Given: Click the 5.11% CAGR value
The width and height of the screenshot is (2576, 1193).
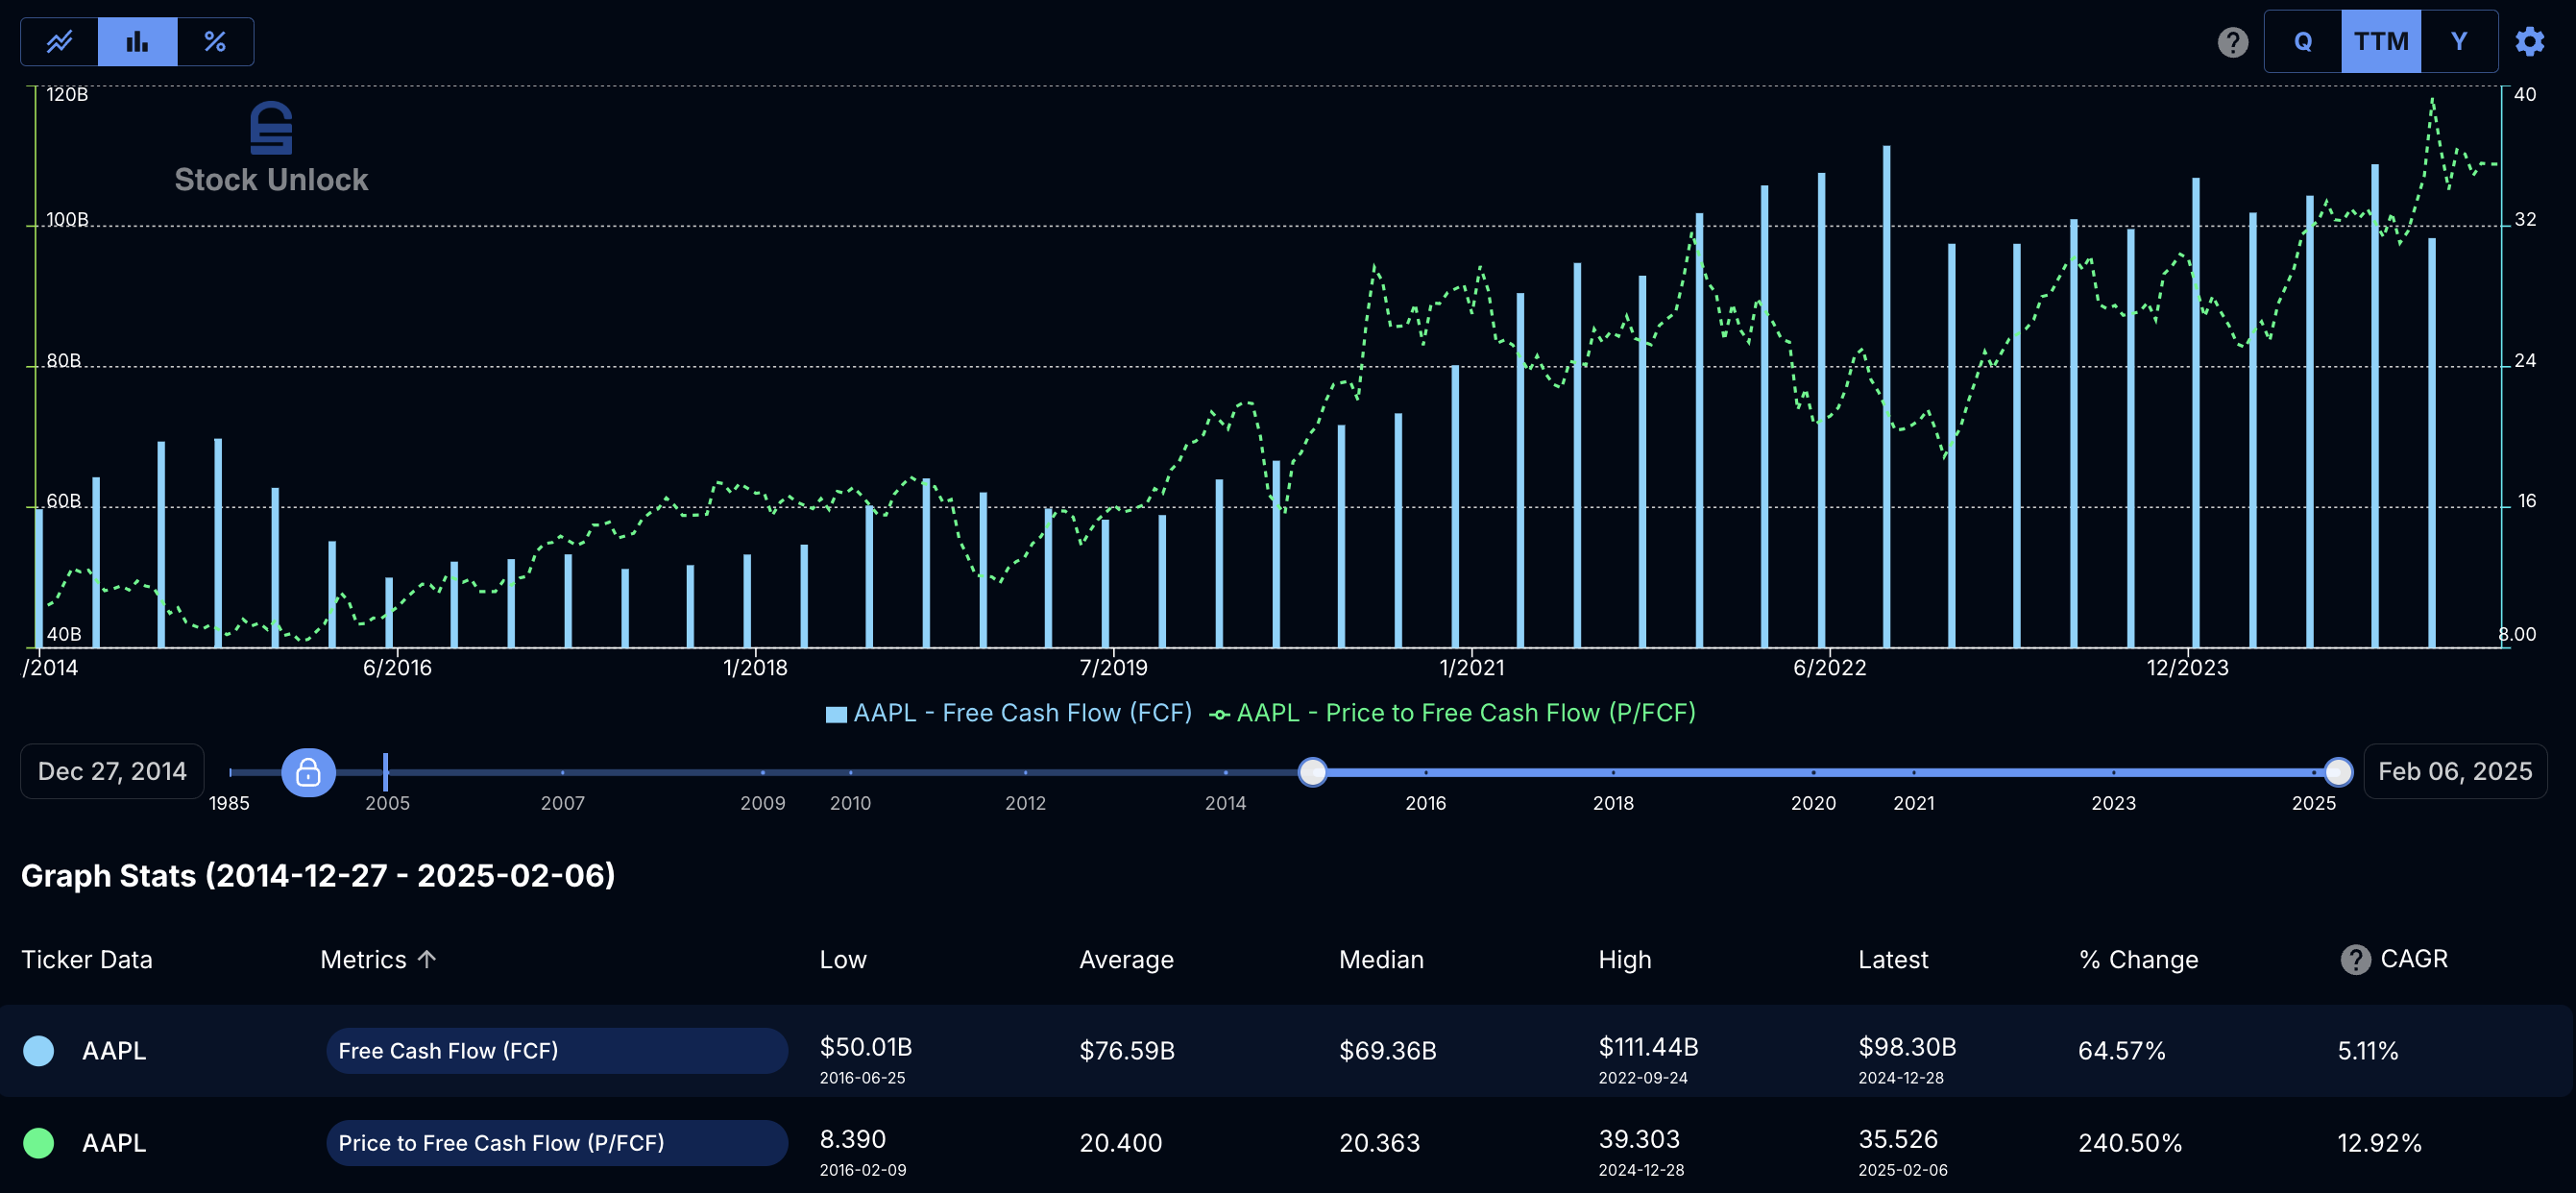Looking at the screenshot, I should pos(2368,1050).
